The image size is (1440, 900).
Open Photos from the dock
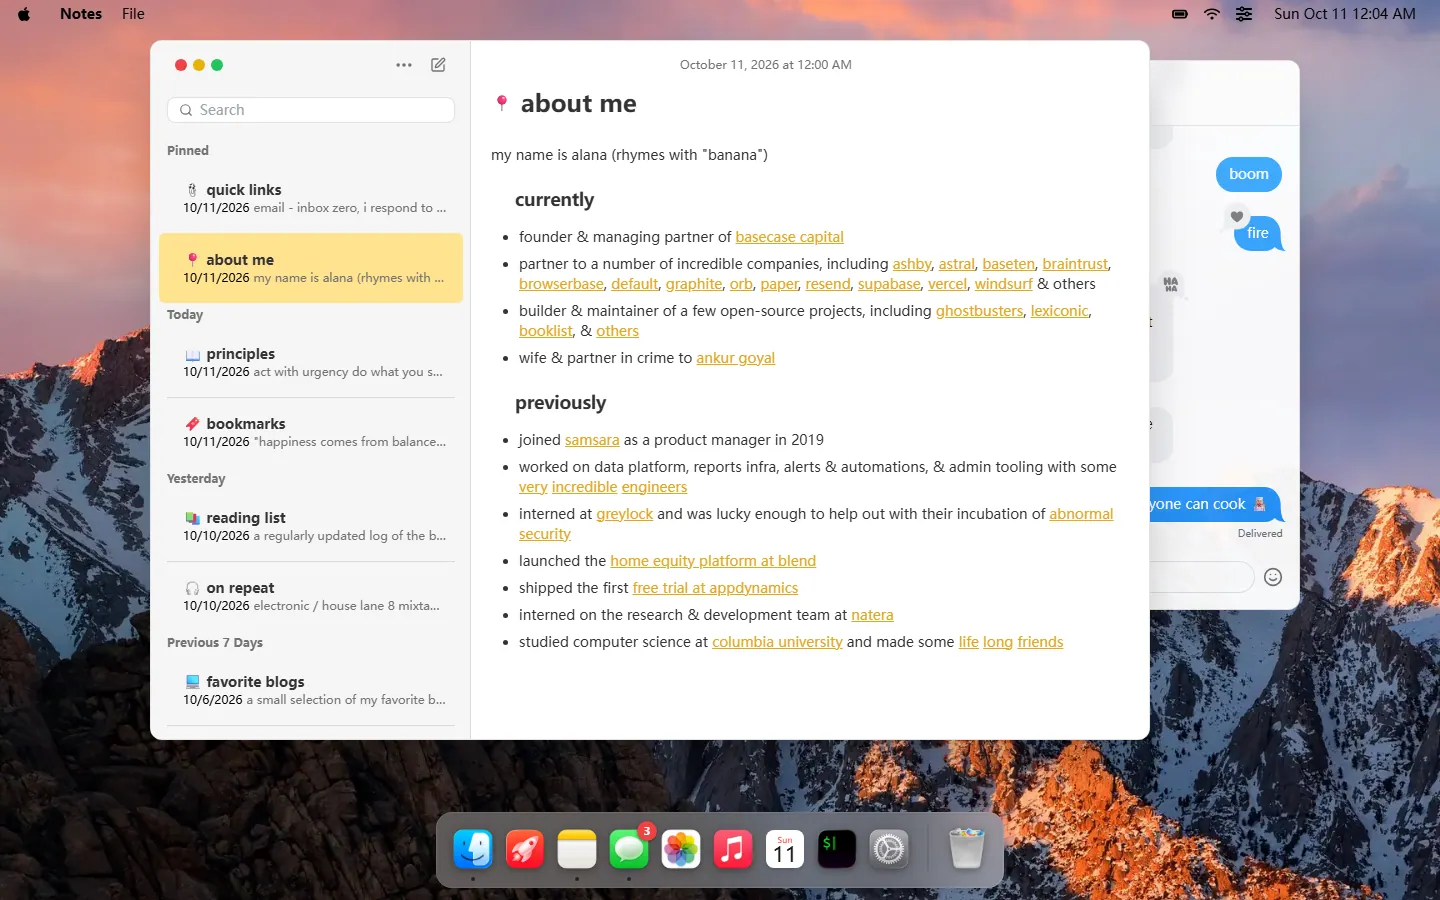(x=681, y=850)
